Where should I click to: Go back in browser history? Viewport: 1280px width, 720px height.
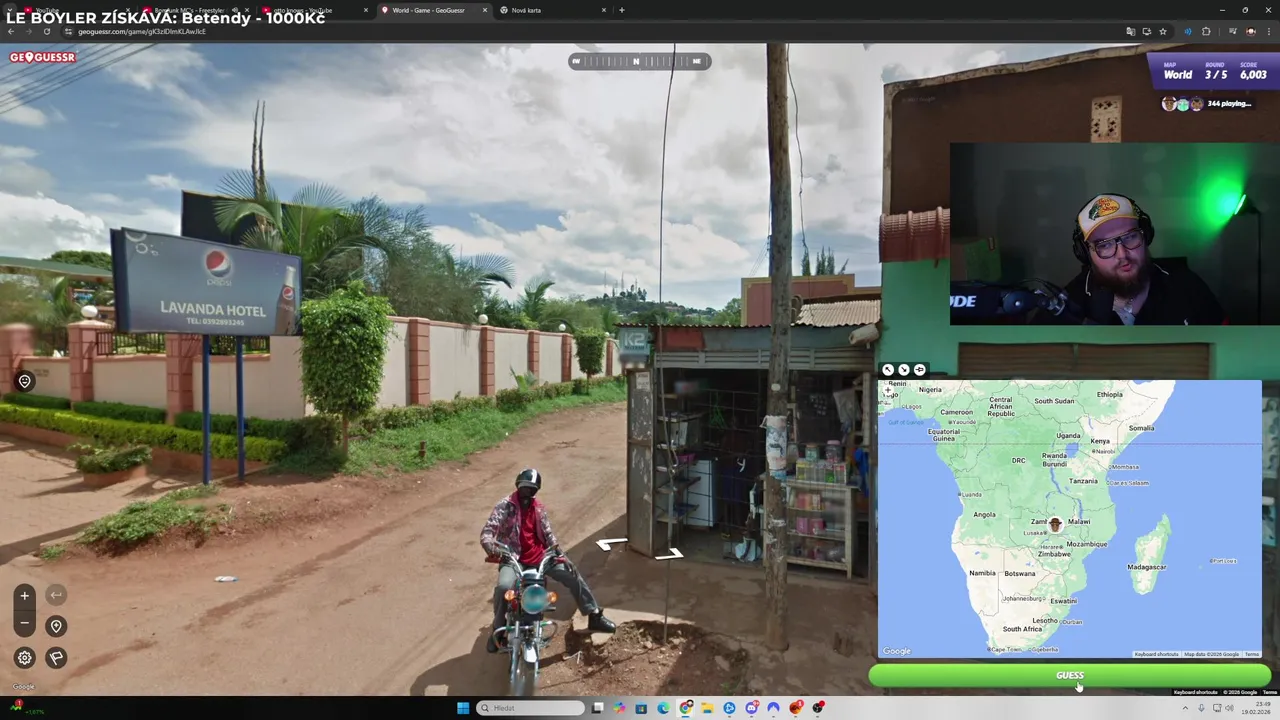pyautogui.click(x=11, y=31)
